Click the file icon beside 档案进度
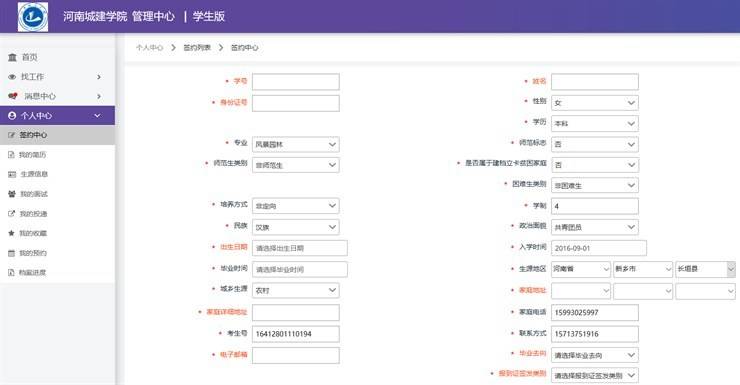 [11, 272]
